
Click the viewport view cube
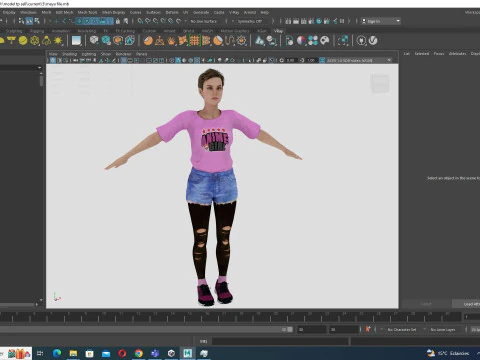[380, 83]
